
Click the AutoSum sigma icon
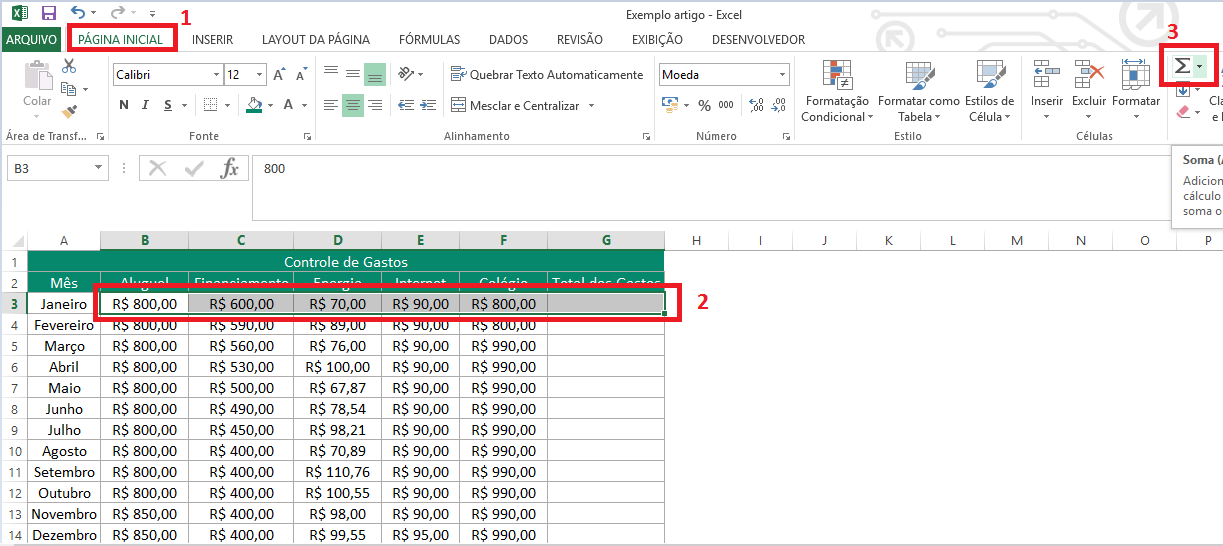(x=1182, y=66)
